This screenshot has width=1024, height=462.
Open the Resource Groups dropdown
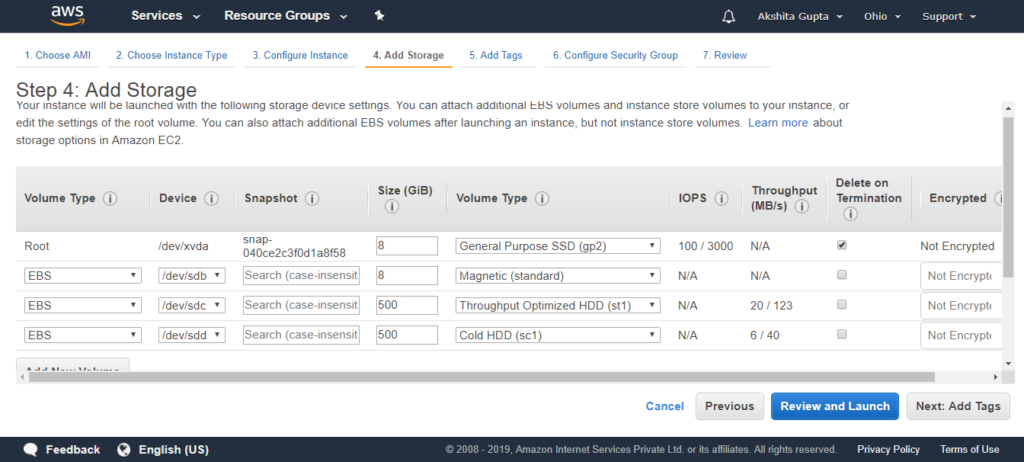click(x=286, y=16)
